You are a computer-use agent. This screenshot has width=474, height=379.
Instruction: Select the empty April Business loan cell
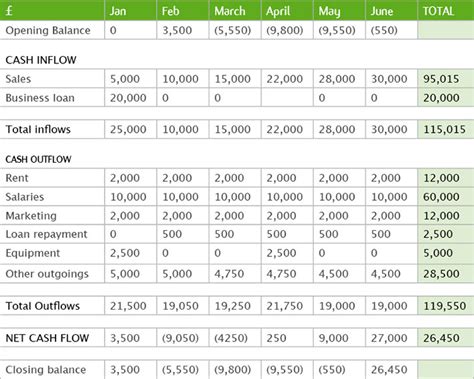(x=287, y=98)
